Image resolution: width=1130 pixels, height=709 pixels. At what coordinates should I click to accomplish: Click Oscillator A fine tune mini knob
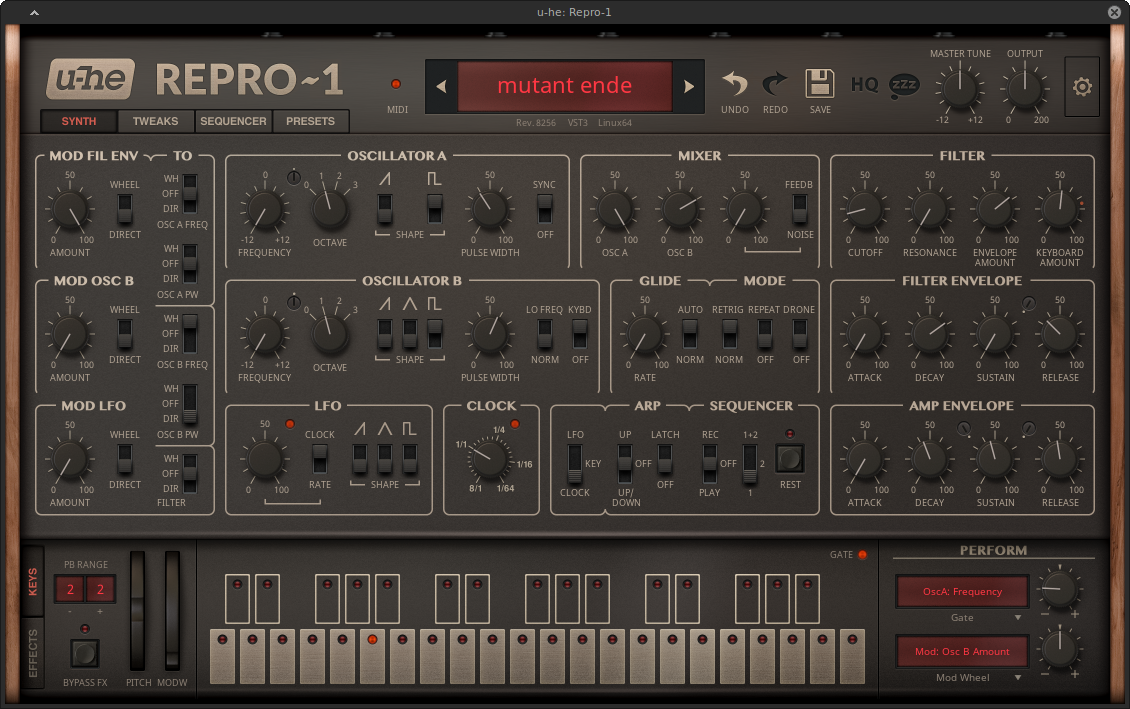point(294,177)
